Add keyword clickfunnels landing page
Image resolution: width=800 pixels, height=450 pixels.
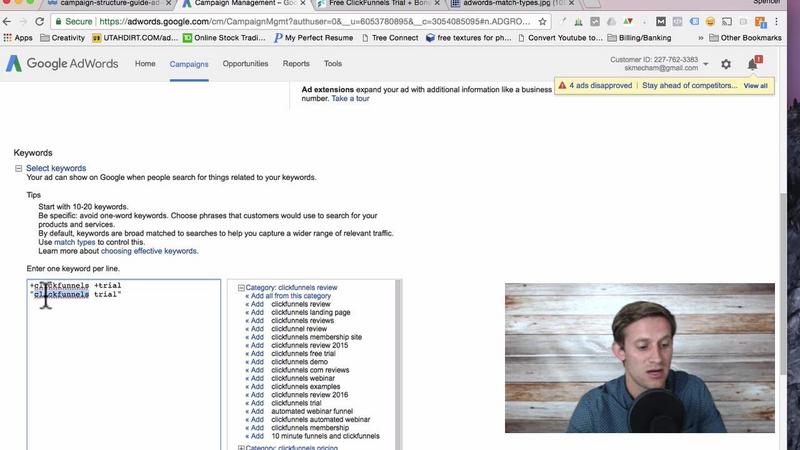click(255, 312)
